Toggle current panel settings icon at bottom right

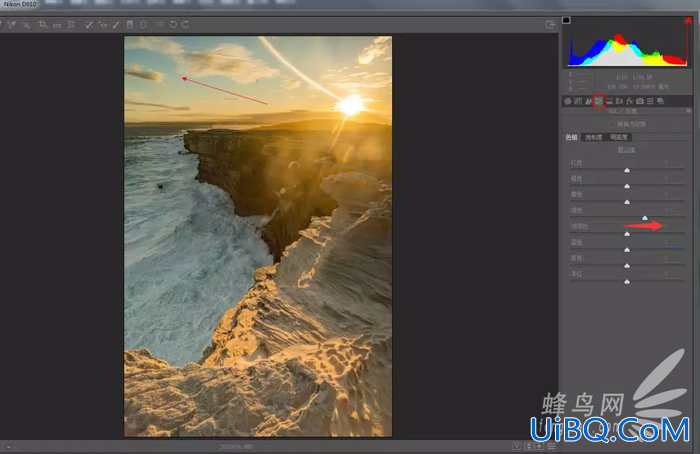(x=551, y=446)
